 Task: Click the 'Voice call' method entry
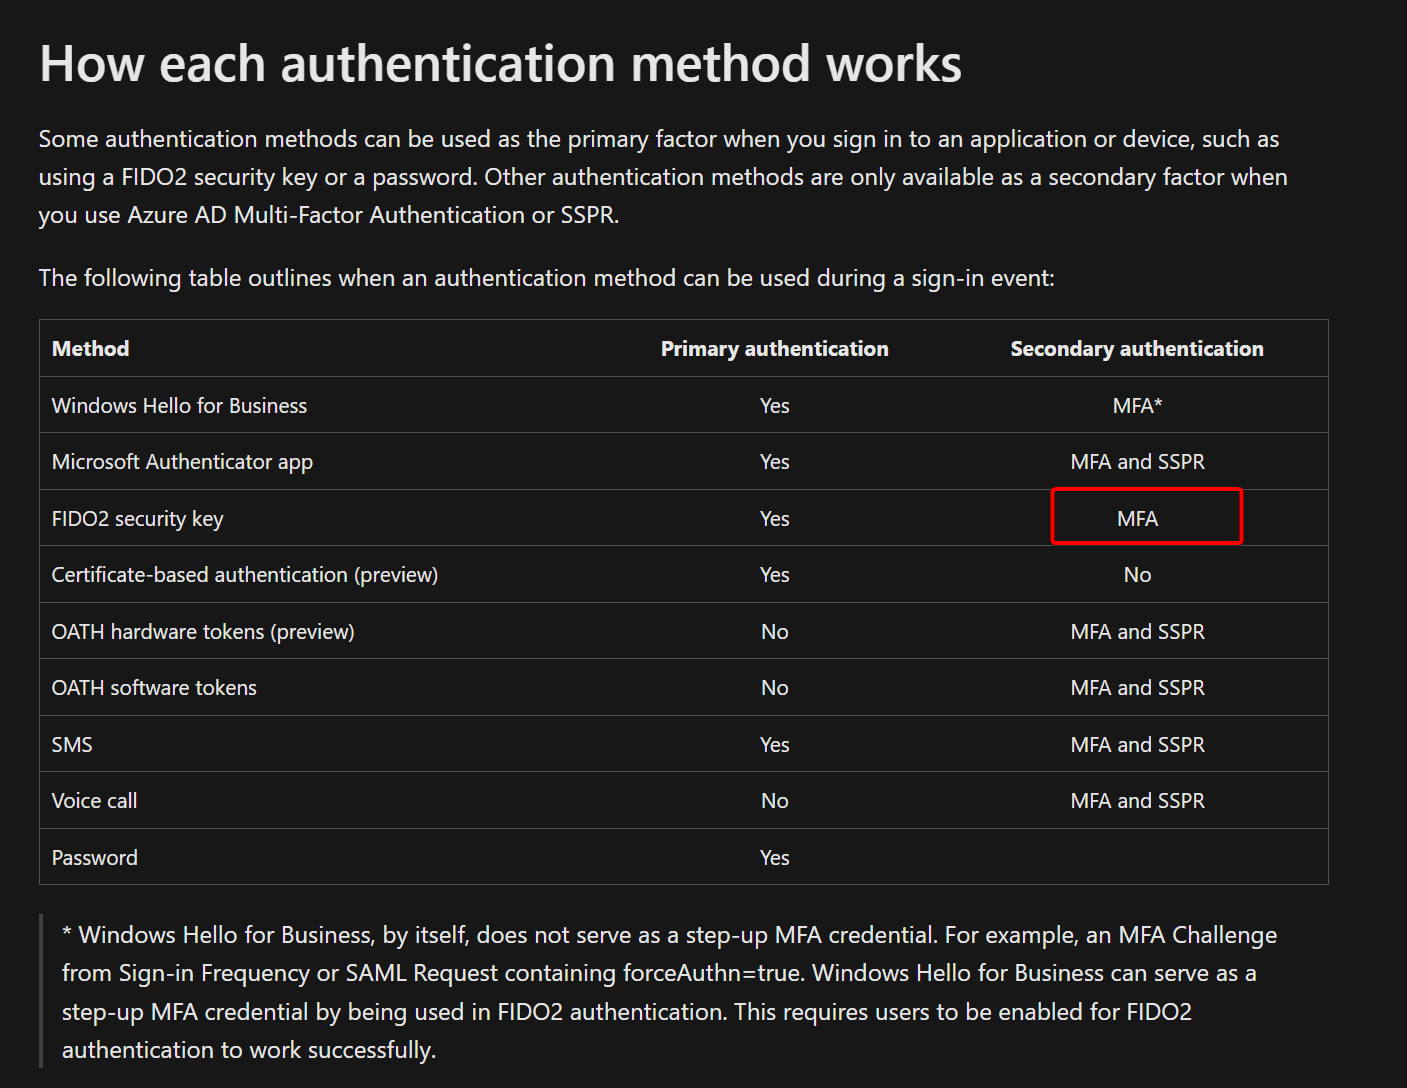[x=94, y=800]
